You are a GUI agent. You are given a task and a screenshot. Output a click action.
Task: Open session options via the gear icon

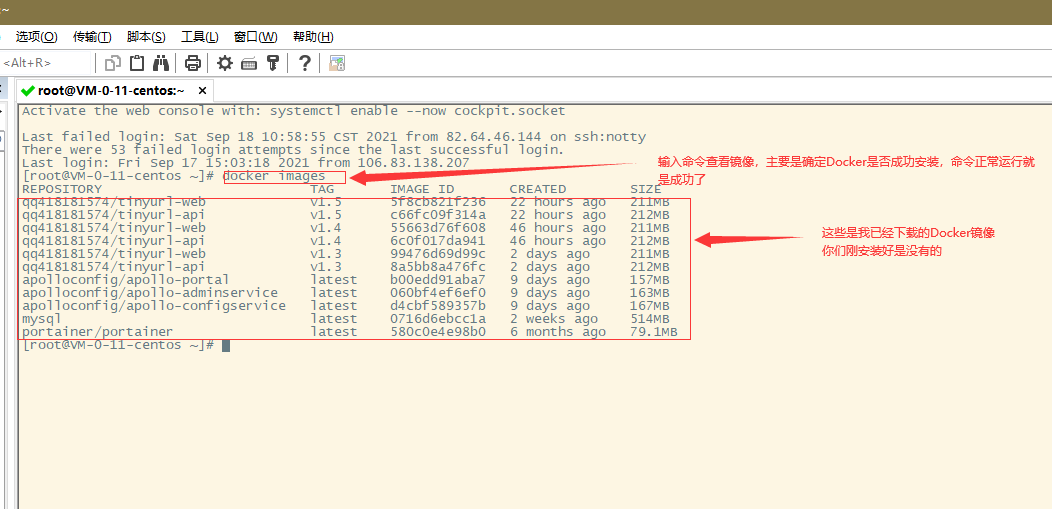coord(225,63)
